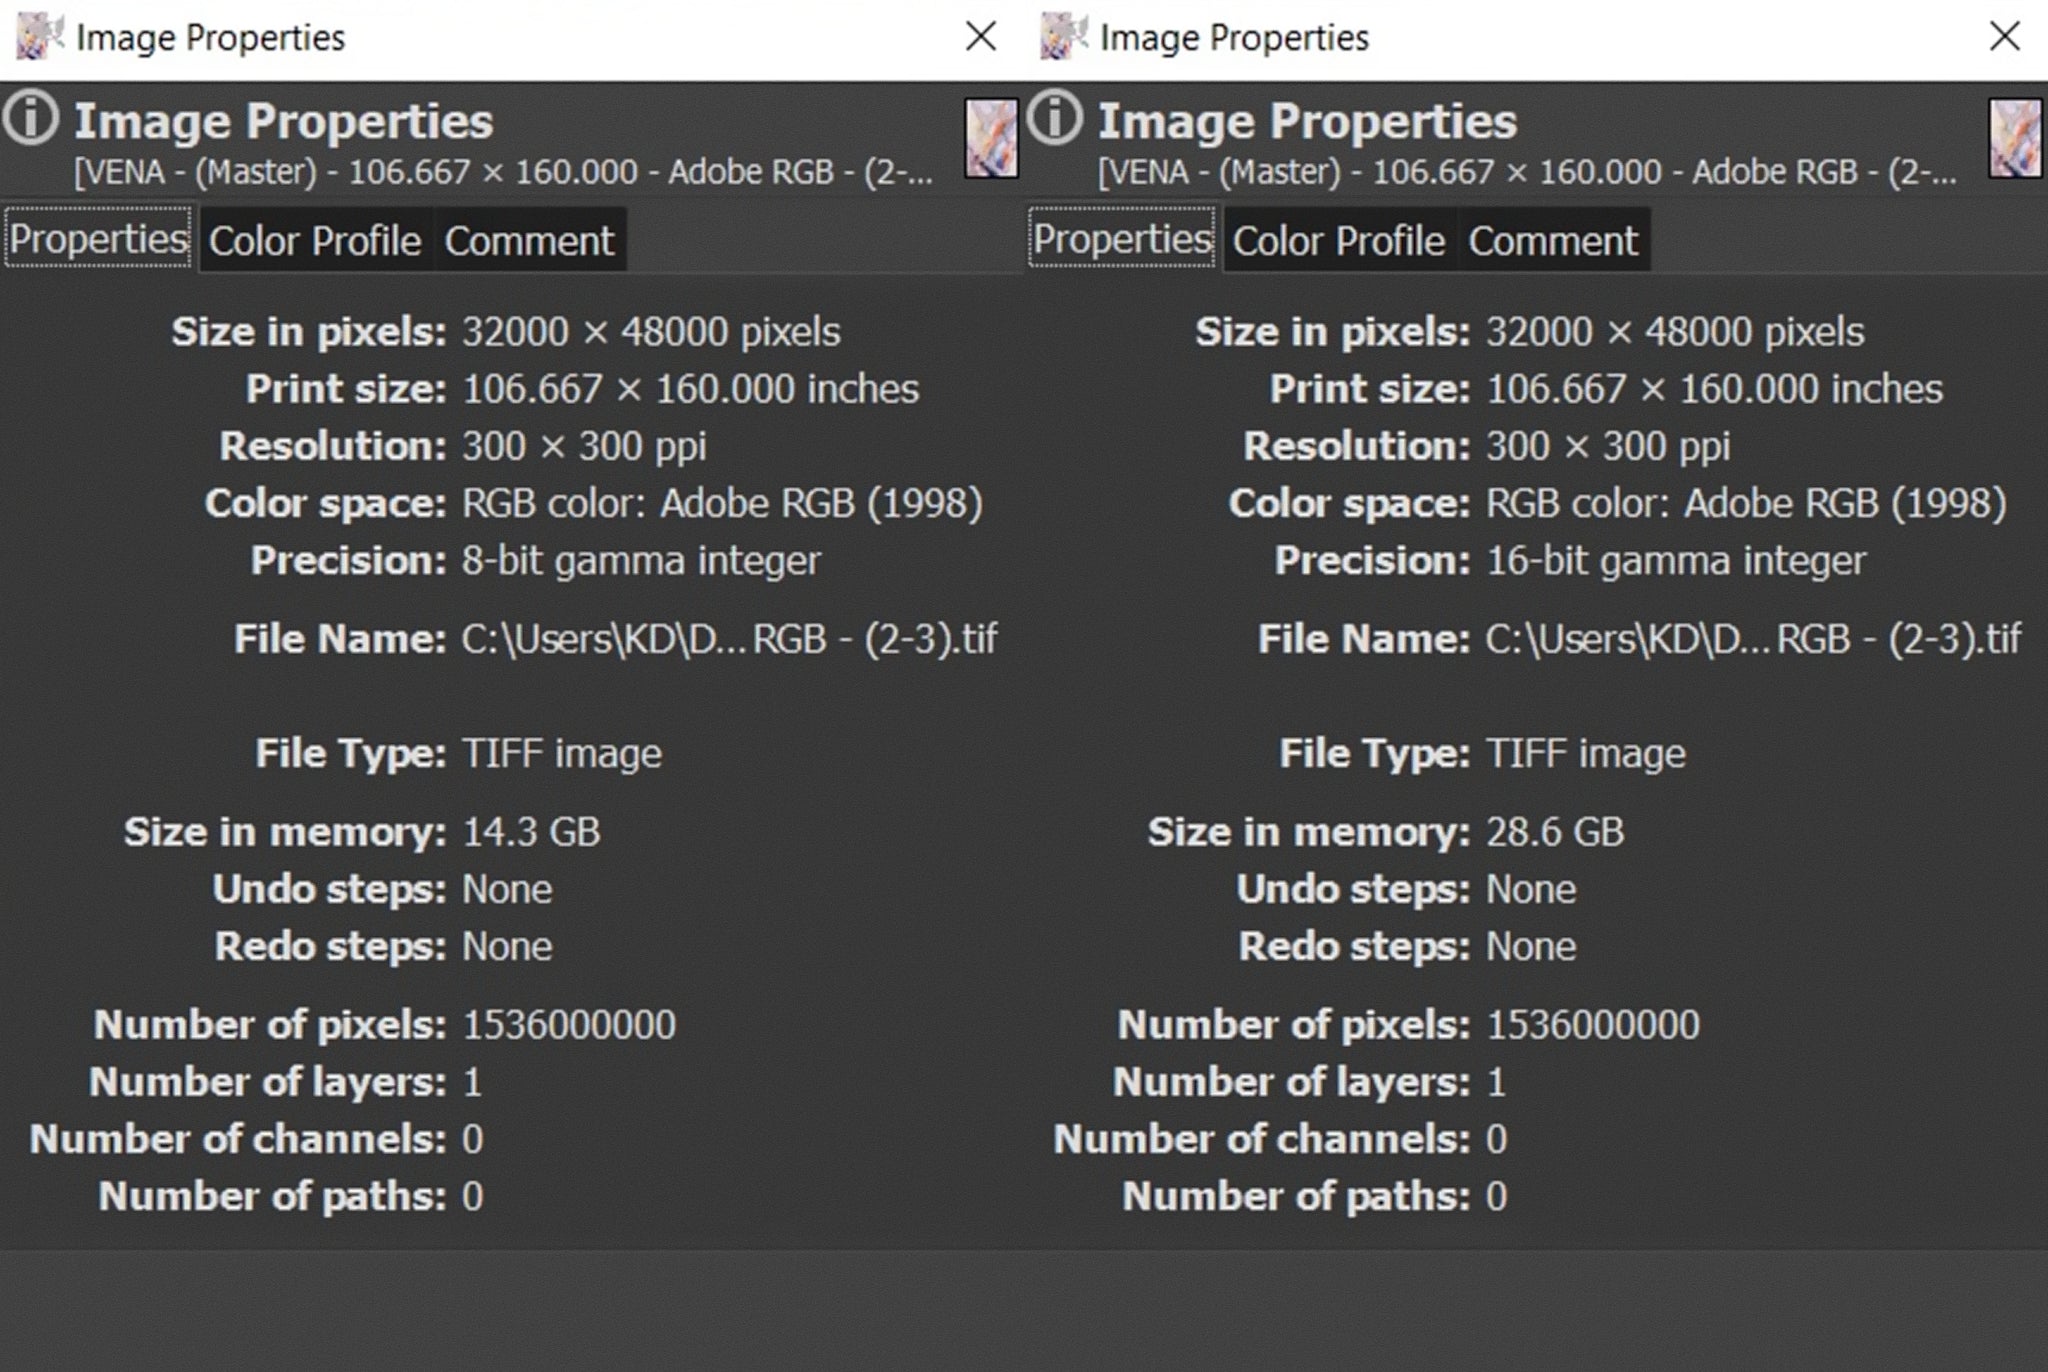Open the Color Profile tab in the right dialog
The height and width of the screenshot is (1372, 2048).
[1339, 240]
